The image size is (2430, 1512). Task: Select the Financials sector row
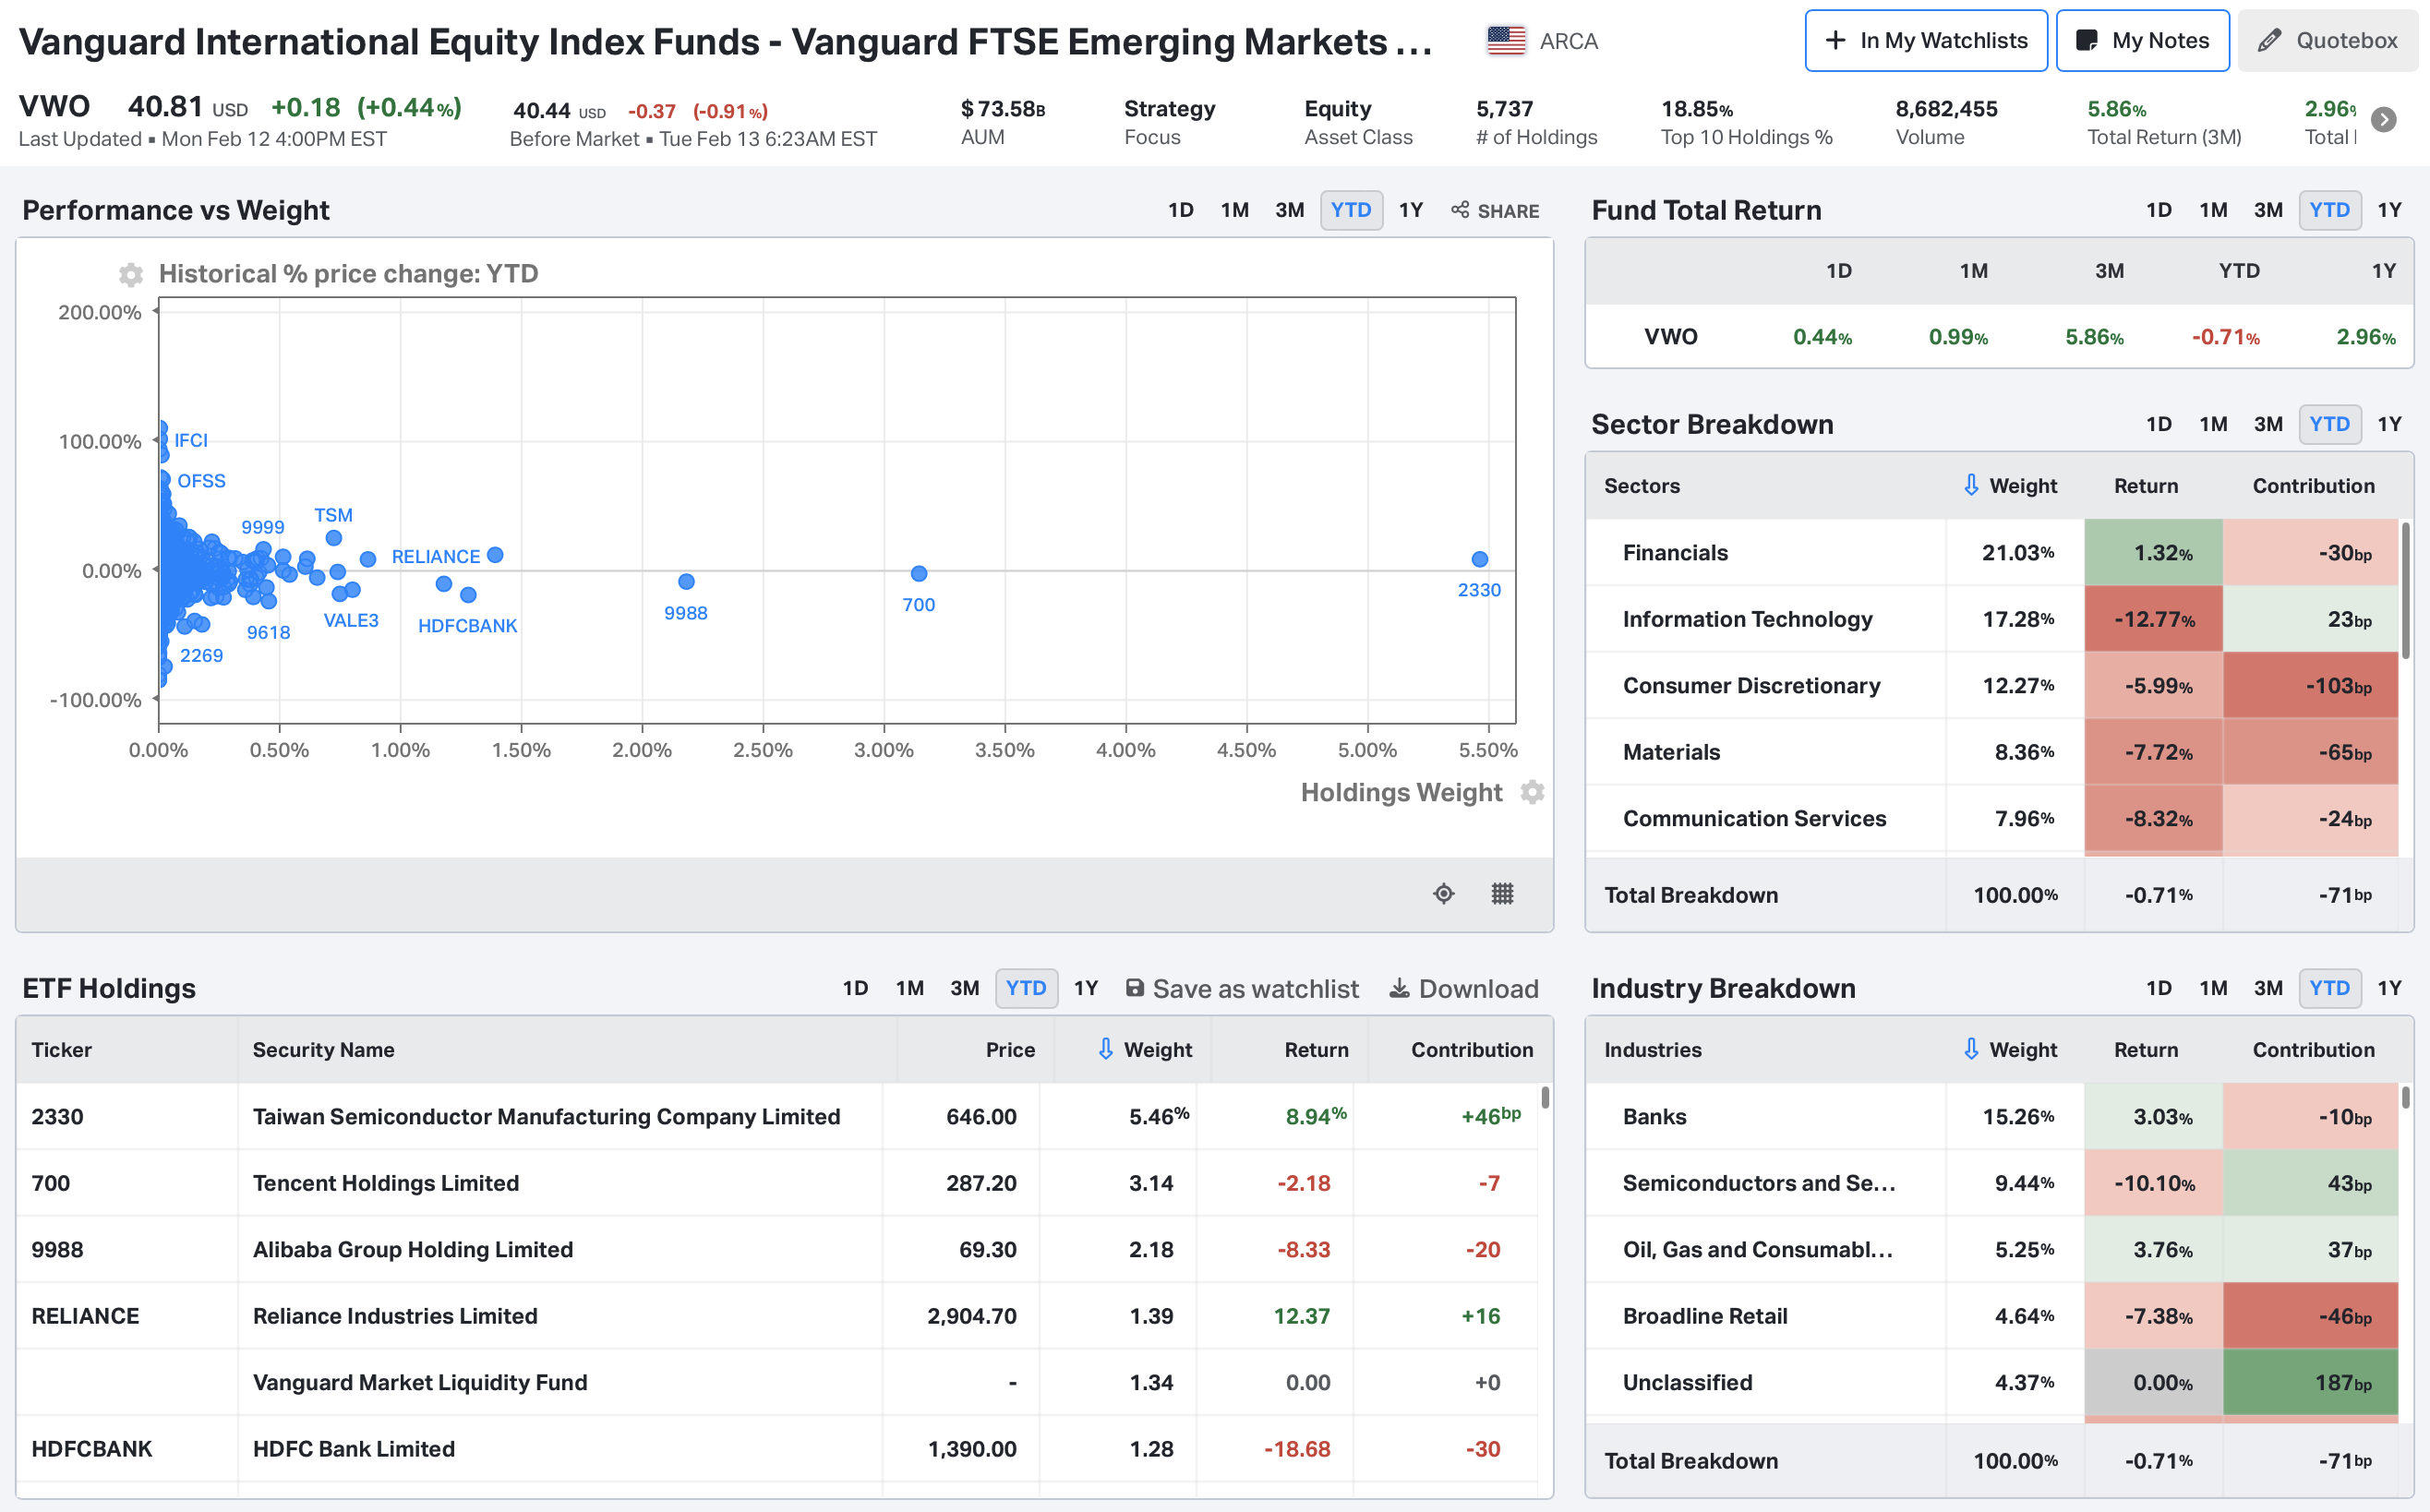click(x=1992, y=552)
